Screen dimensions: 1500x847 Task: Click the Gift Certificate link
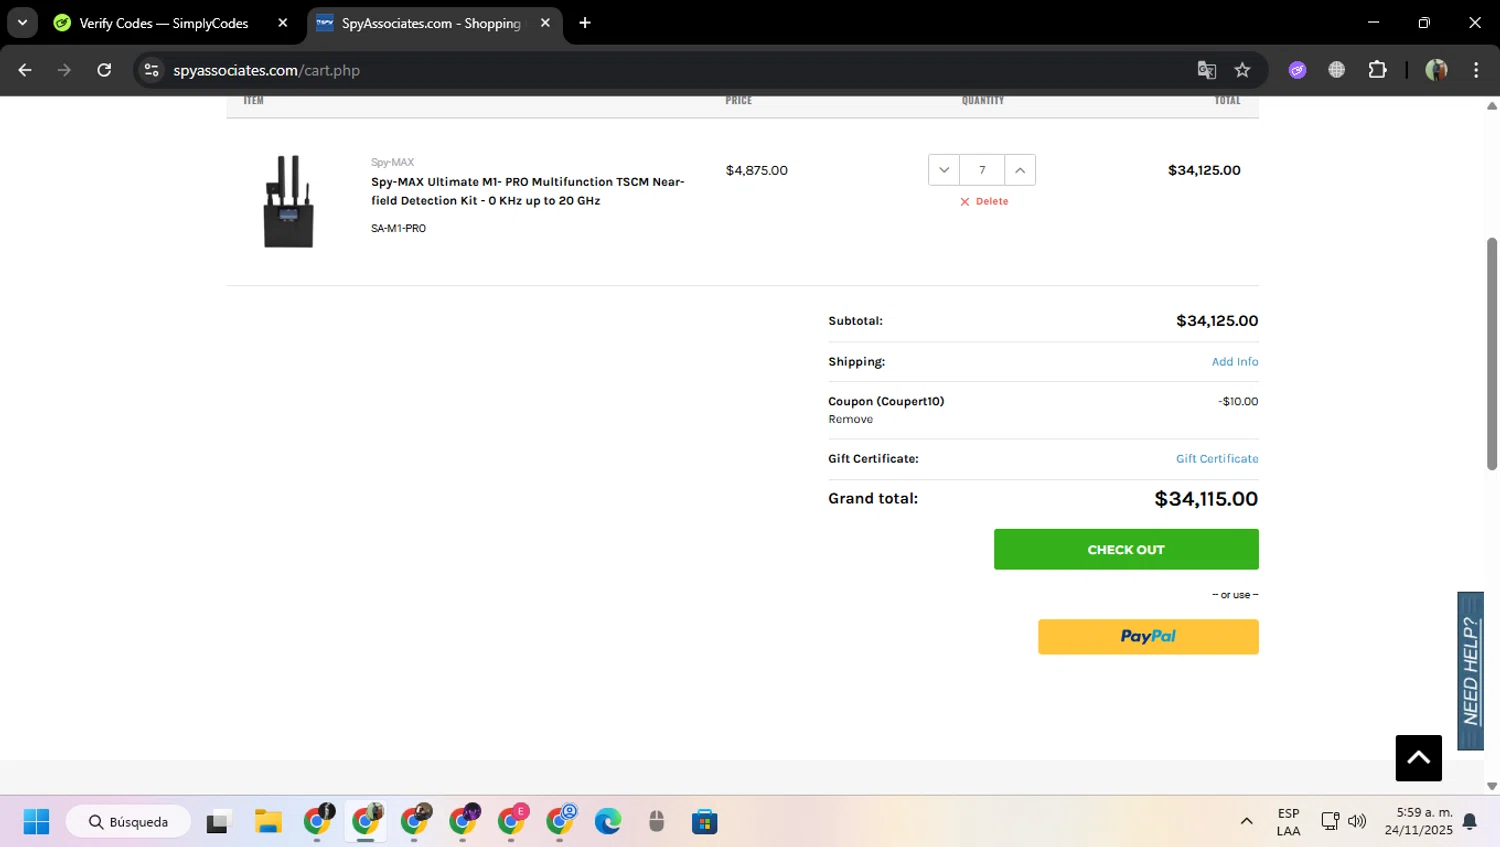[x=1217, y=459]
